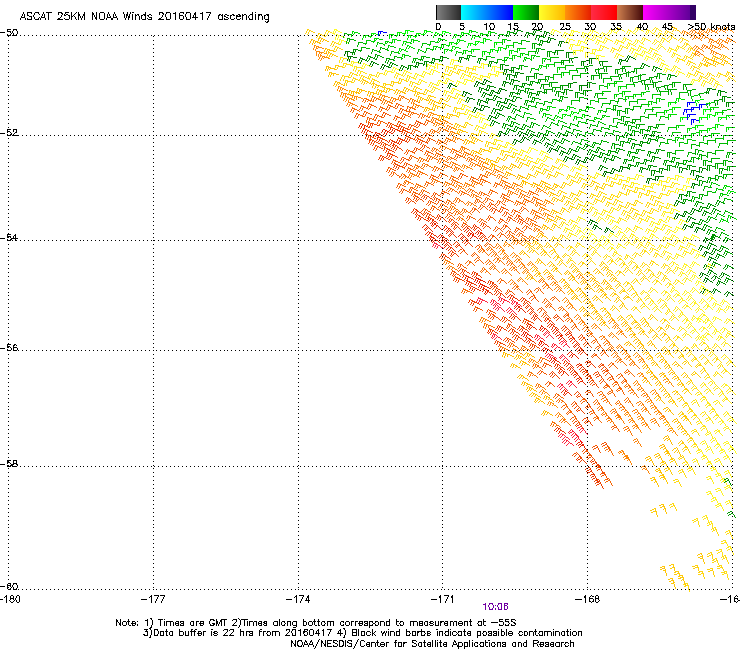Click the purple overpass time '10:06'
The image size is (740, 650).
pyautogui.click(x=496, y=607)
